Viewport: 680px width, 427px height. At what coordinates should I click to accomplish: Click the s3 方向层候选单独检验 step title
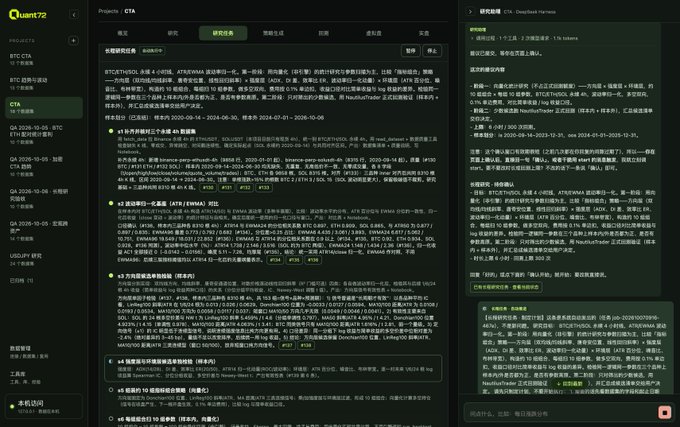(156, 276)
